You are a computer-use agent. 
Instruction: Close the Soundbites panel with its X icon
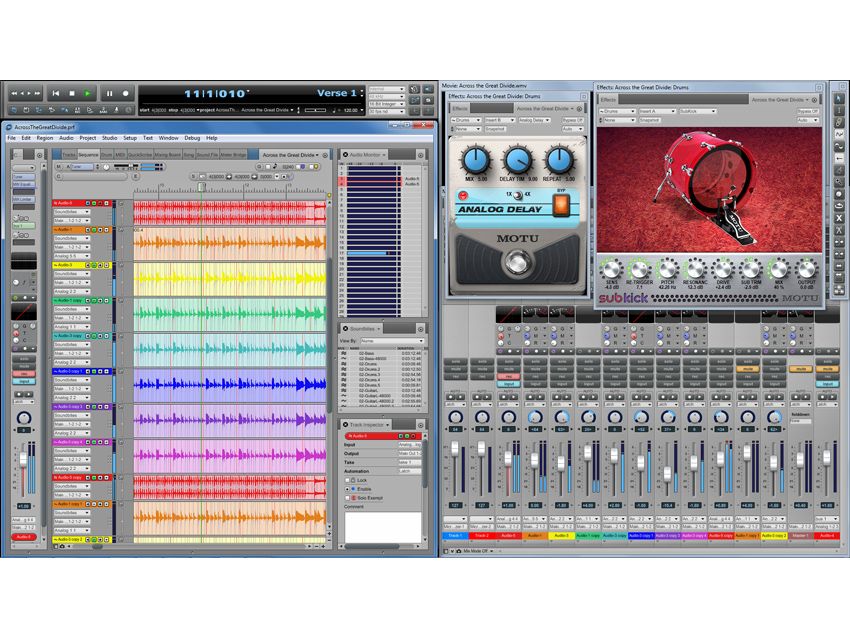click(345, 328)
